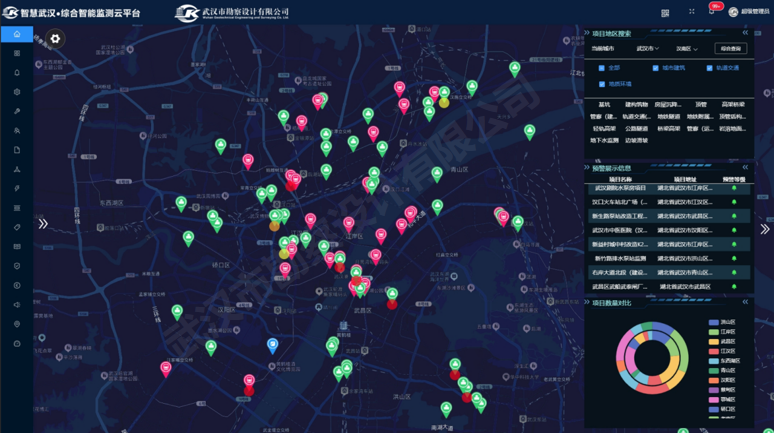This screenshot has width=774, height=433.
Task: Select the 高架桥梁 project type
Action: (x=733, y=105)
